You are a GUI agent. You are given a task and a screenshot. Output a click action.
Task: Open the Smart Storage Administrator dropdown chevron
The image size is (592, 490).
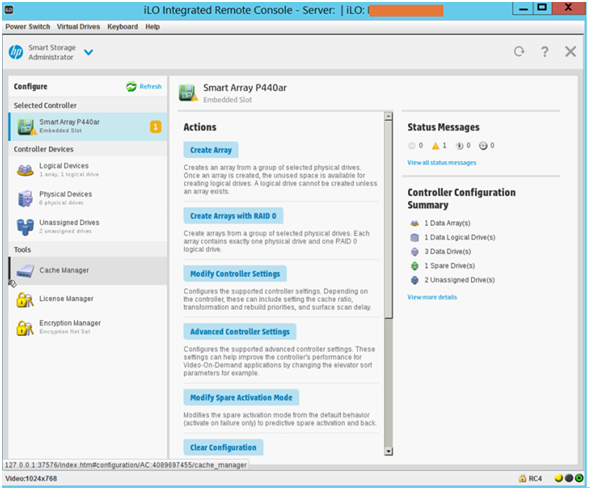[88, 52]
